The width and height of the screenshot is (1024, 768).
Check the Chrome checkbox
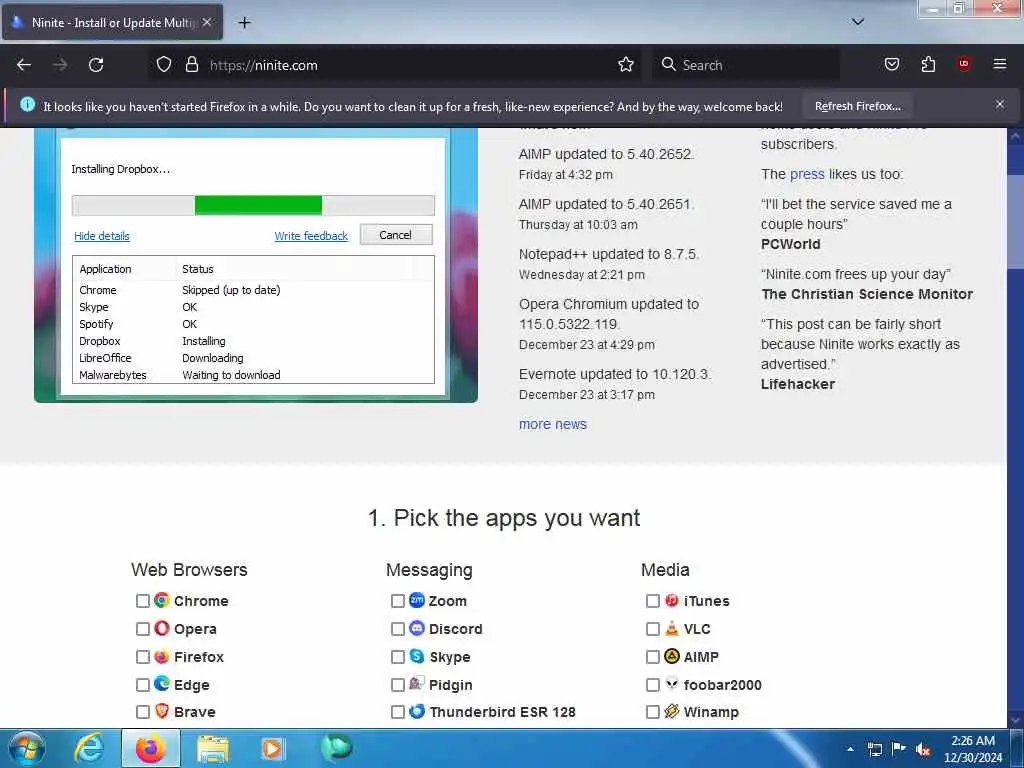(142, 601)
